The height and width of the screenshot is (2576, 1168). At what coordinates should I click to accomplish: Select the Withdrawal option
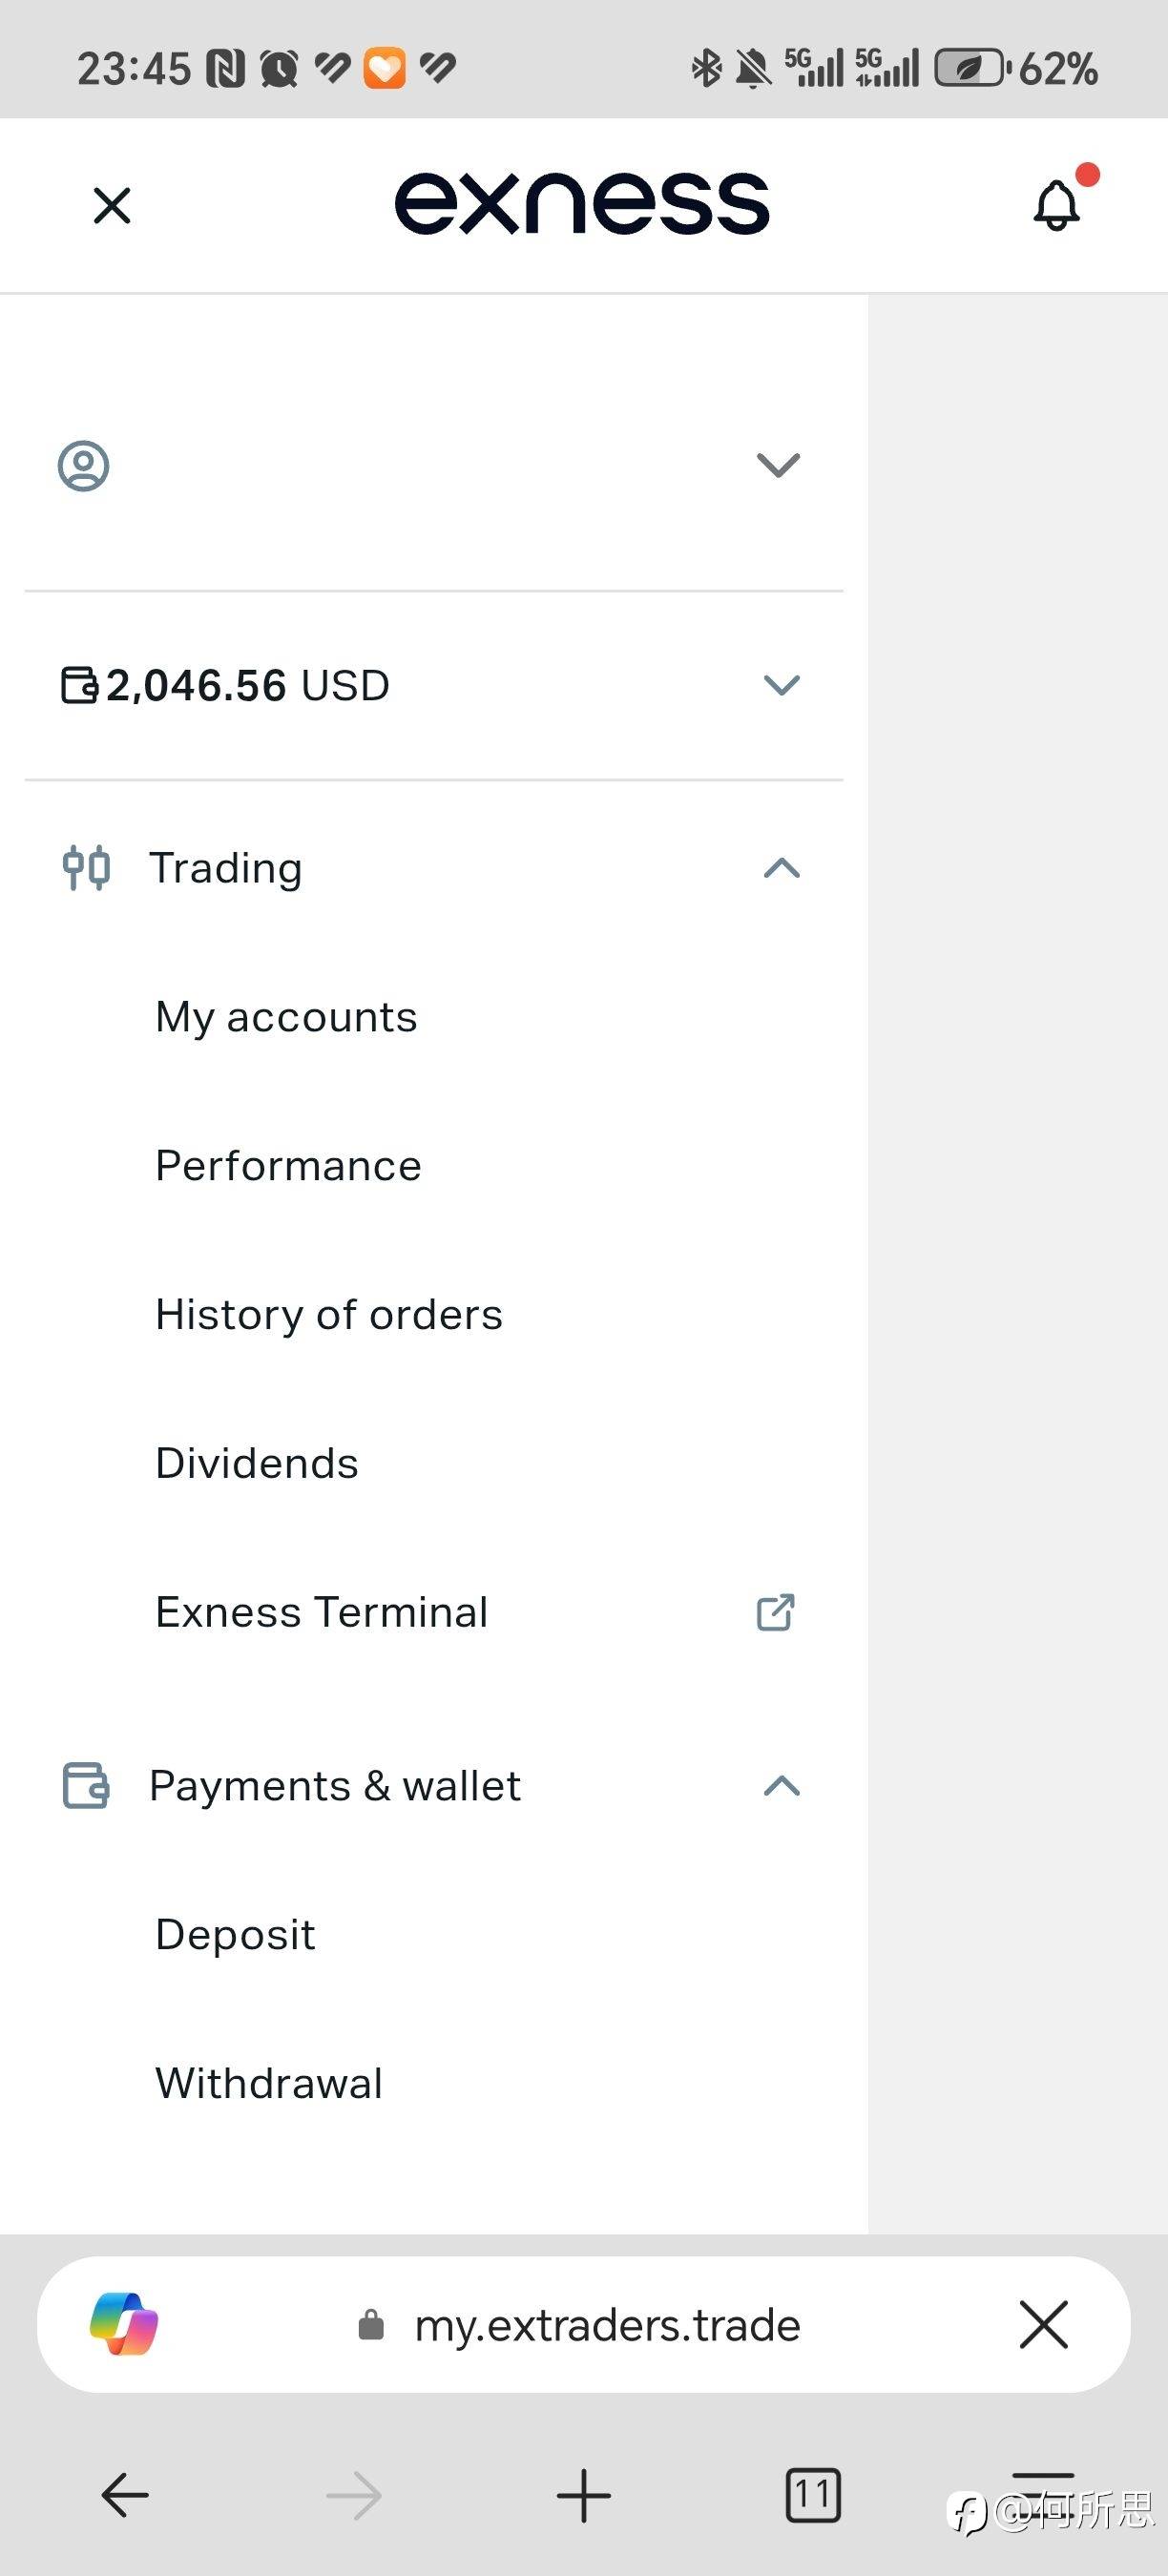tap(269, 2084)
